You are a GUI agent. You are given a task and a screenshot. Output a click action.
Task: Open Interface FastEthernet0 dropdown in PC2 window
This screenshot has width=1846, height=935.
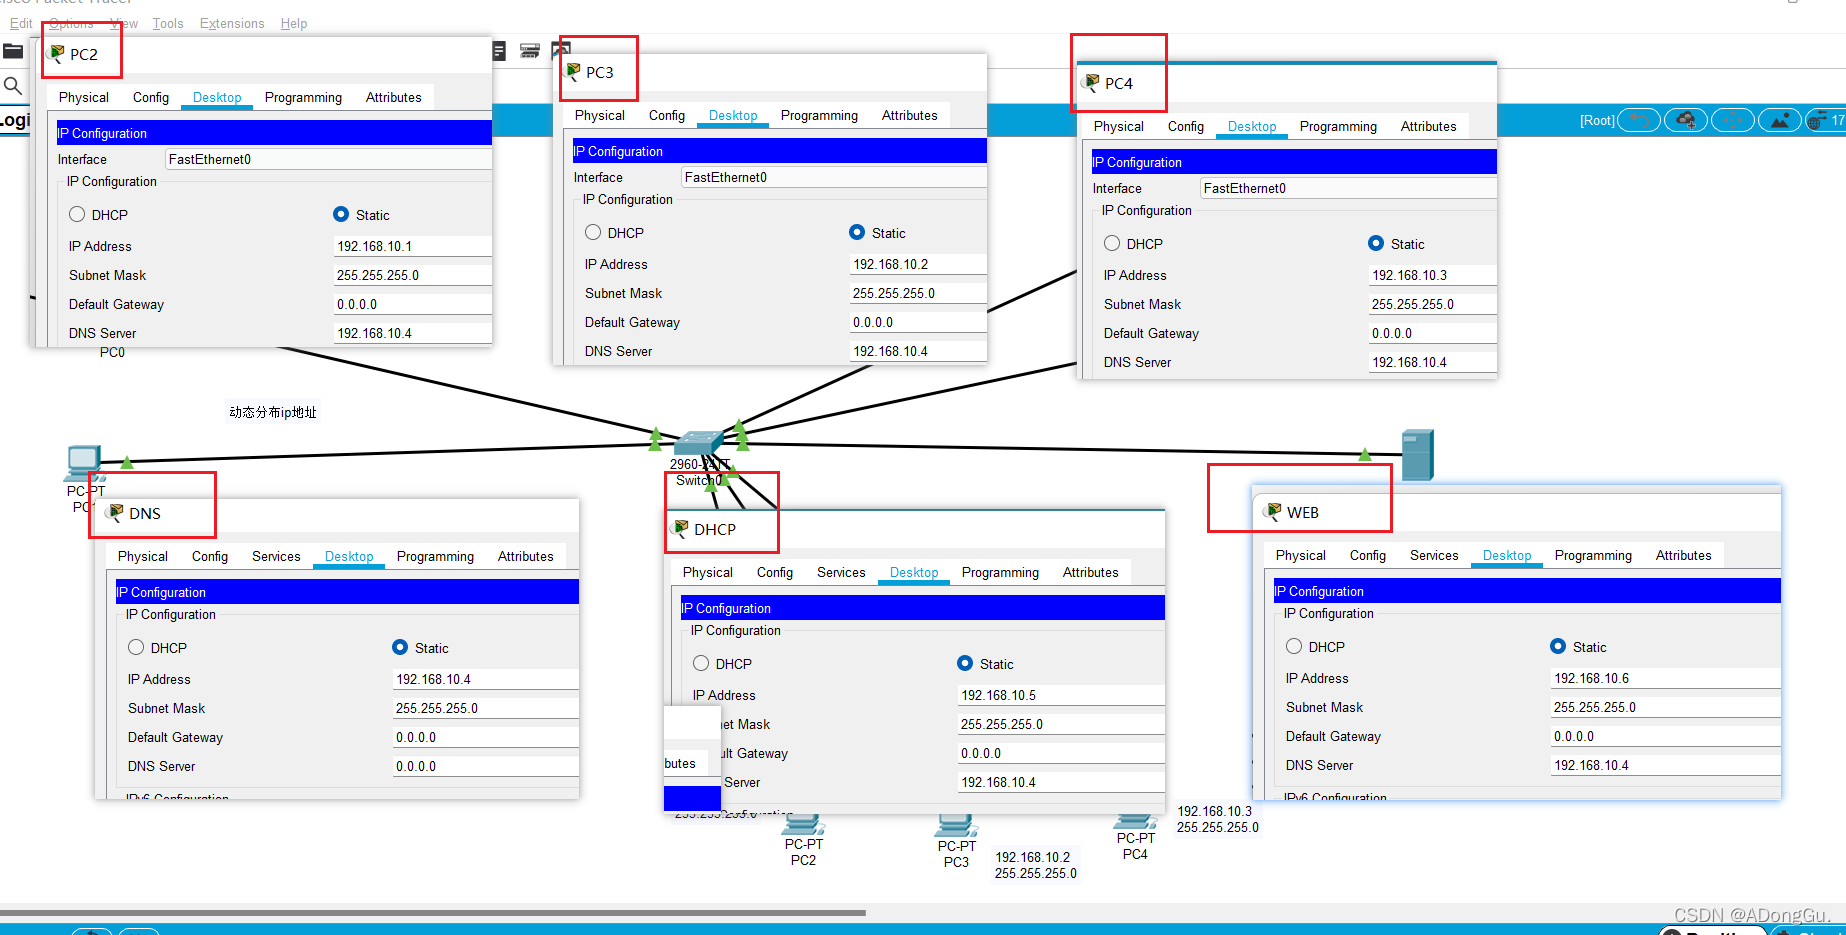click(328, 159)
